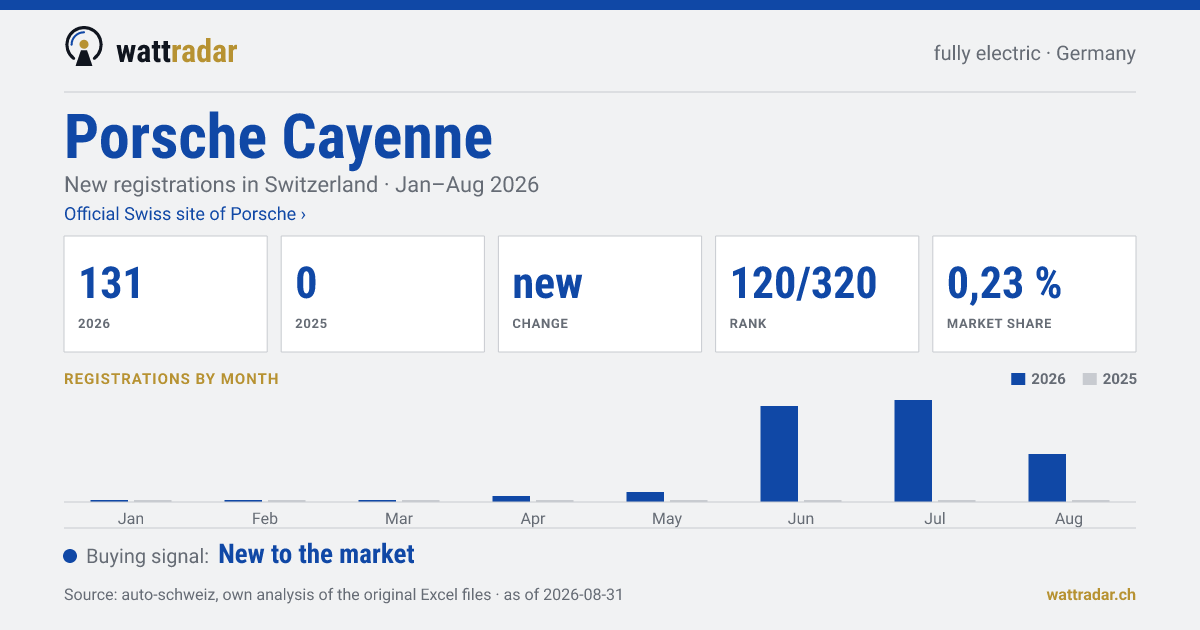Select the CHANGE card showing new
1200x630 pixels.
600,294
